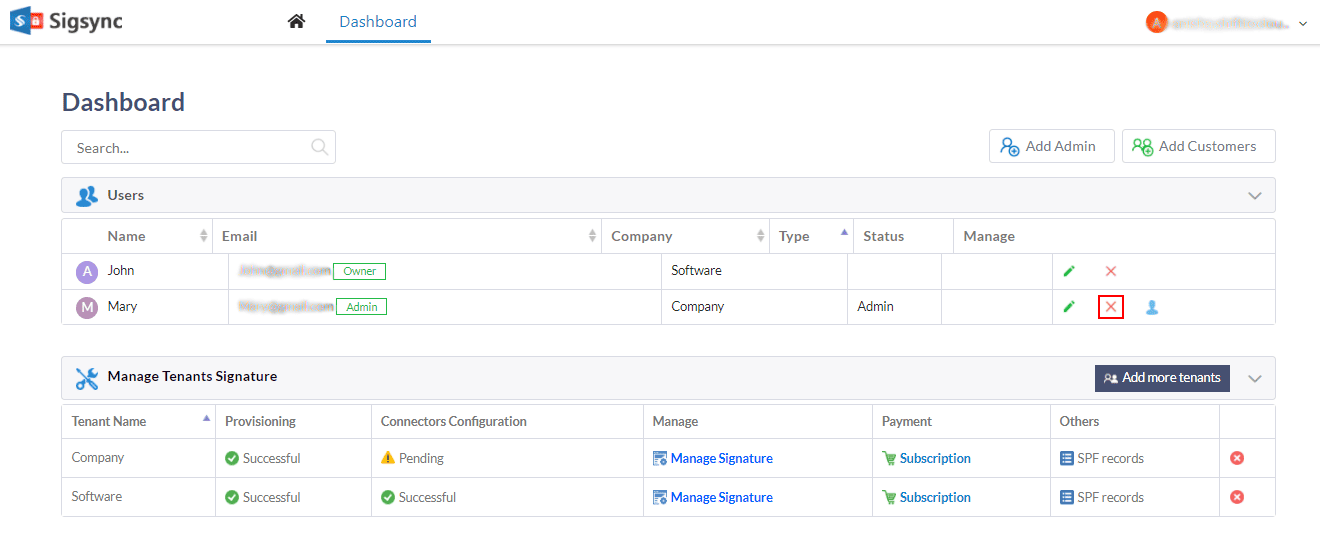Viewport: 1320px width, 549px height.
Task: Remove the Company tenant with the red circle icon
Action: click(x=1237, y=458)
